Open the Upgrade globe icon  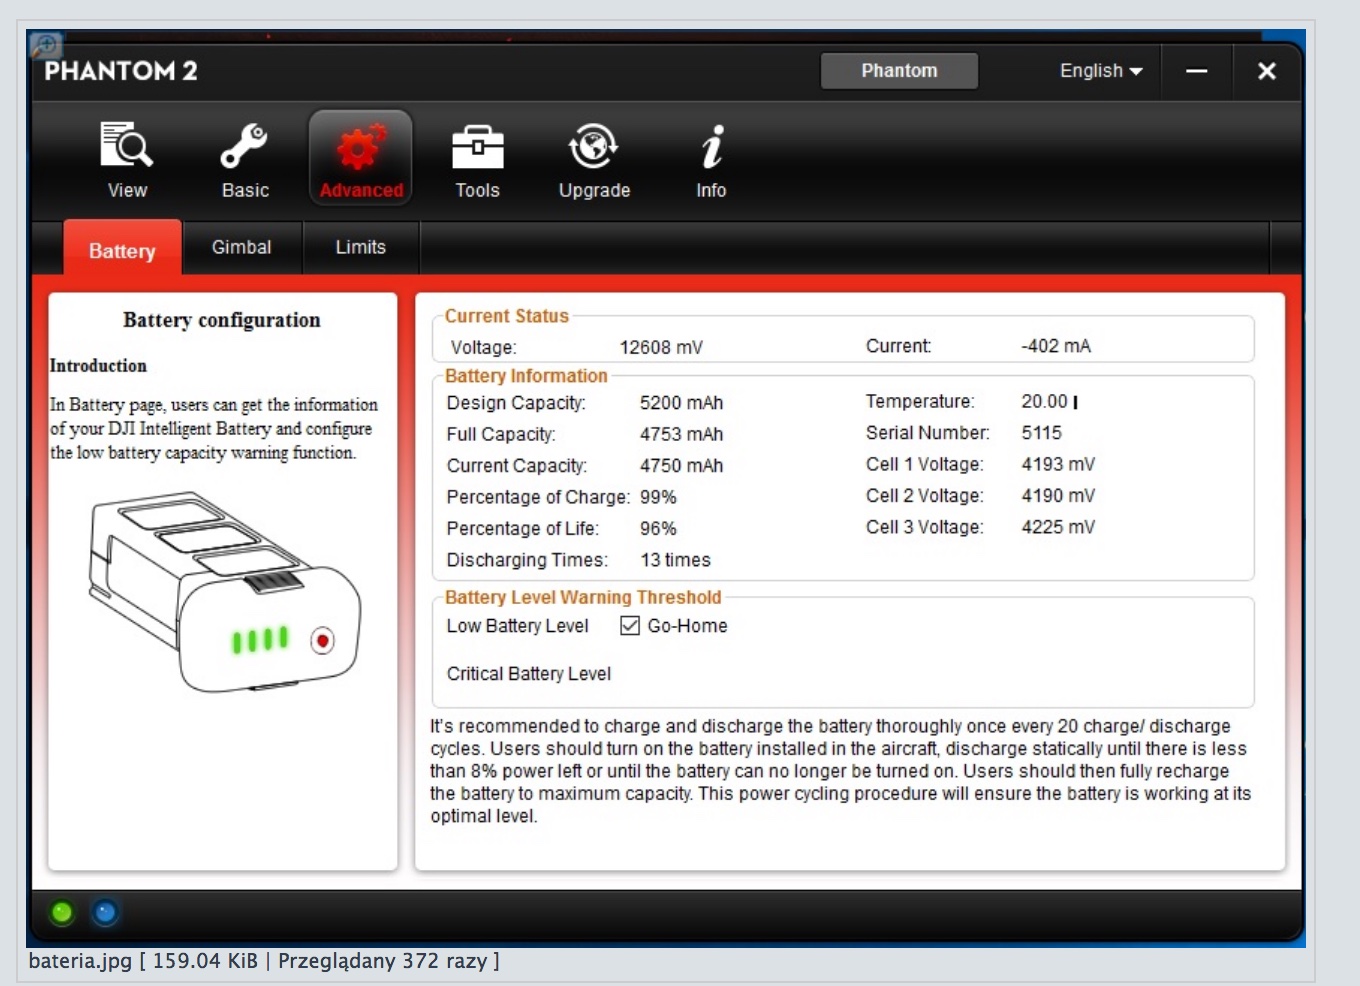[594, 146]
